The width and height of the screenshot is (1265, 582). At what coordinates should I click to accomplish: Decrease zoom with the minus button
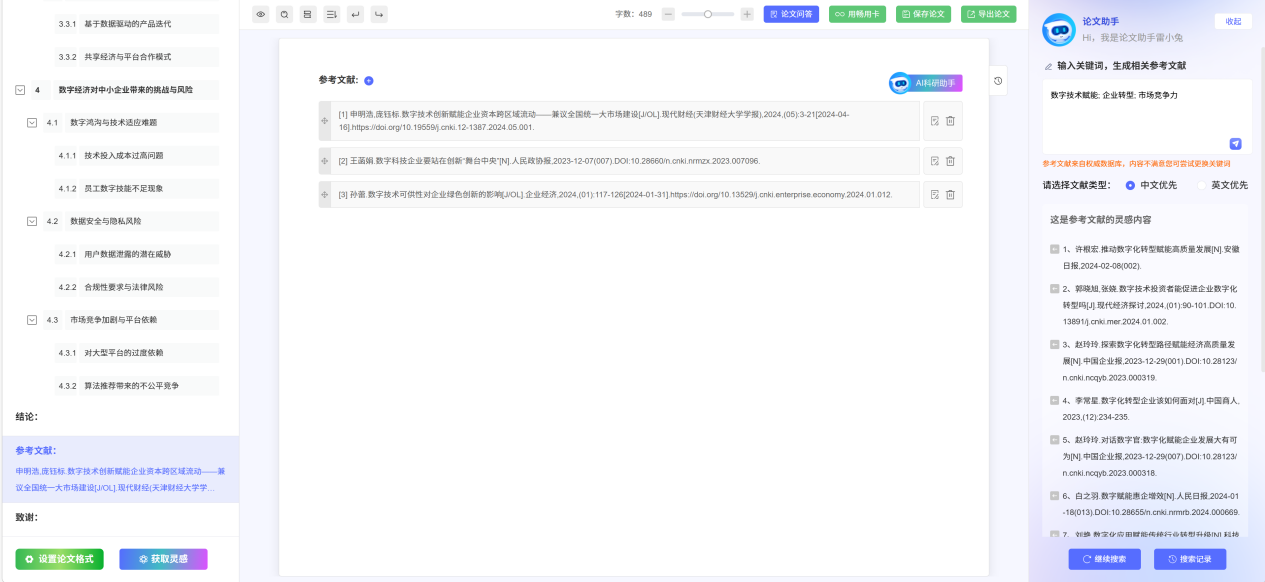pos(668,14)
